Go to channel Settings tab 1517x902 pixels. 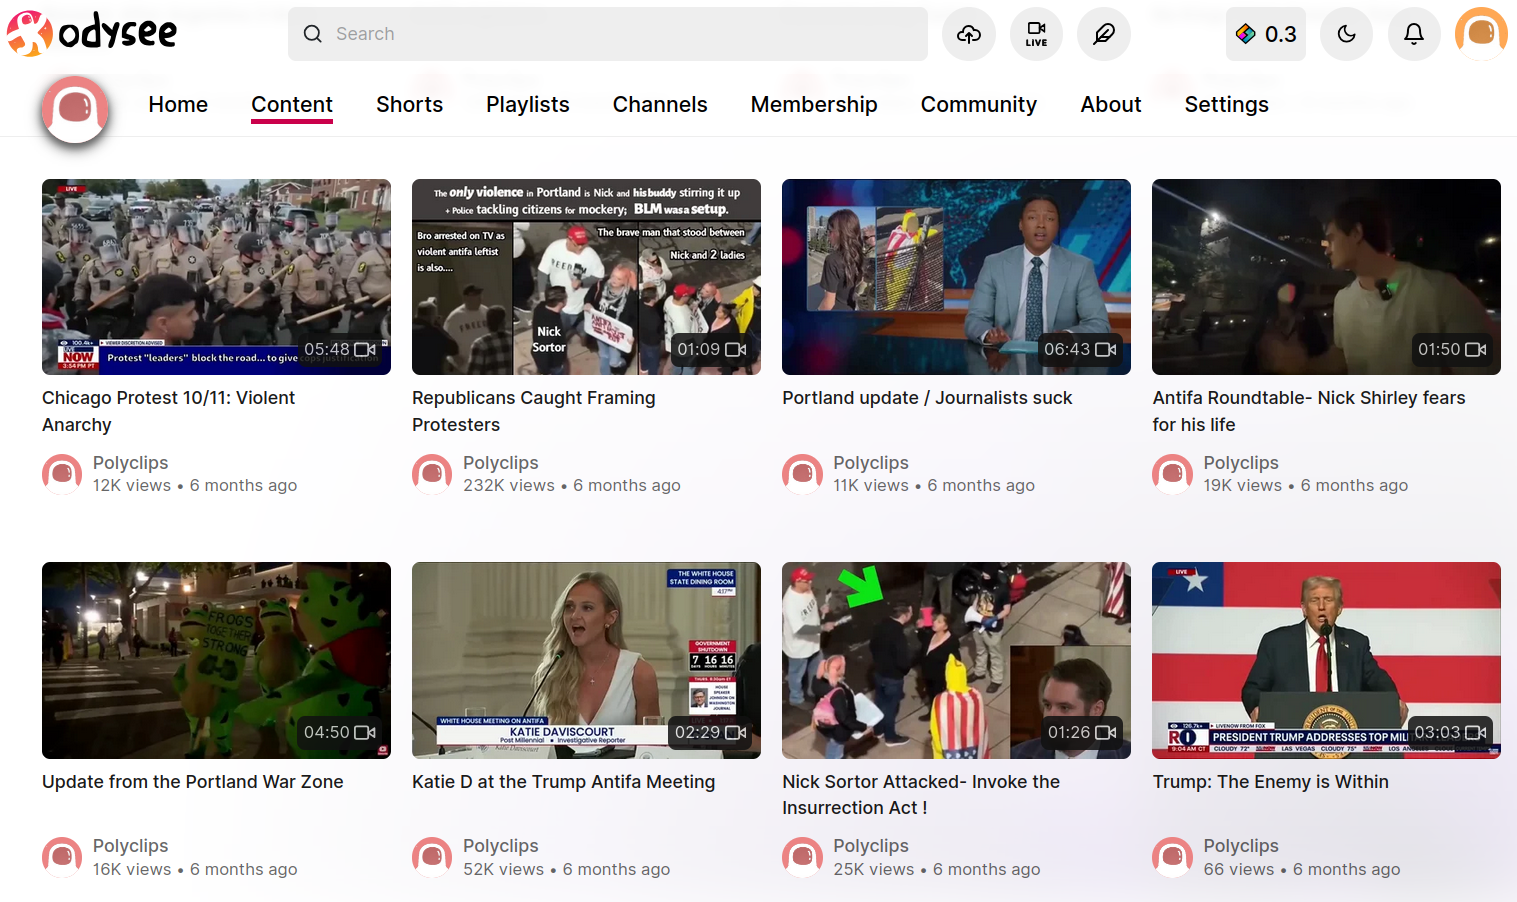coord(1226,105)
